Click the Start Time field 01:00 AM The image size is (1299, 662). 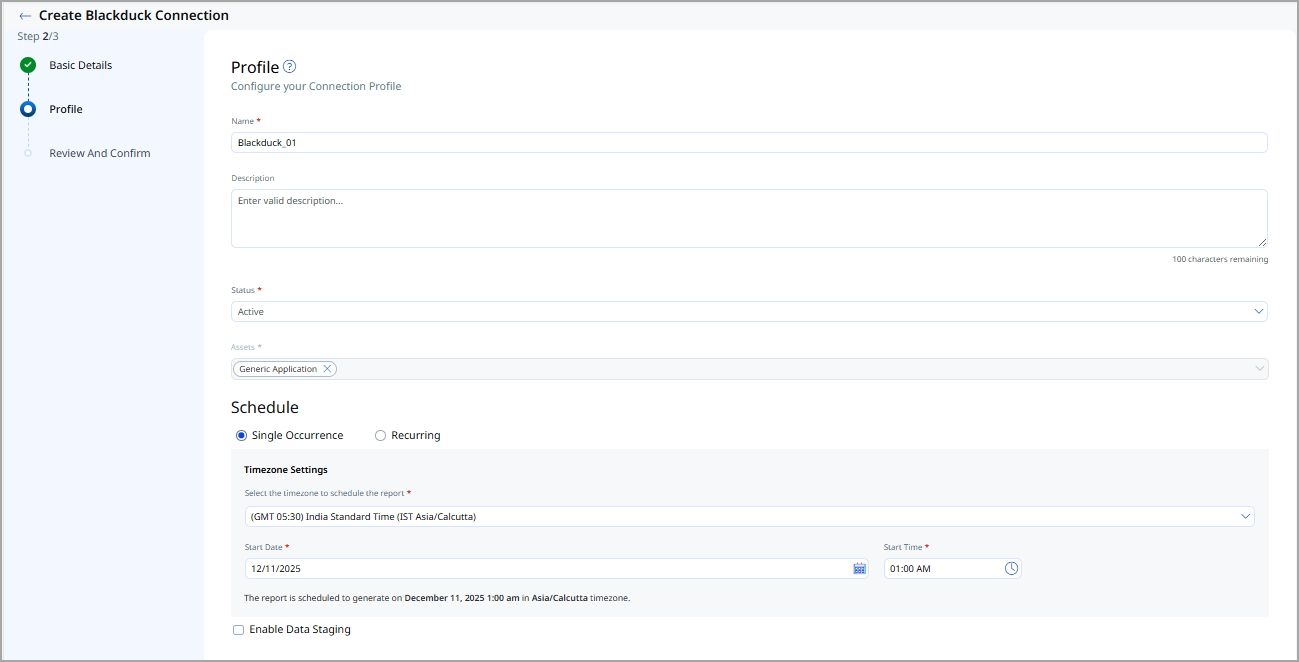(x=953, y=568)
